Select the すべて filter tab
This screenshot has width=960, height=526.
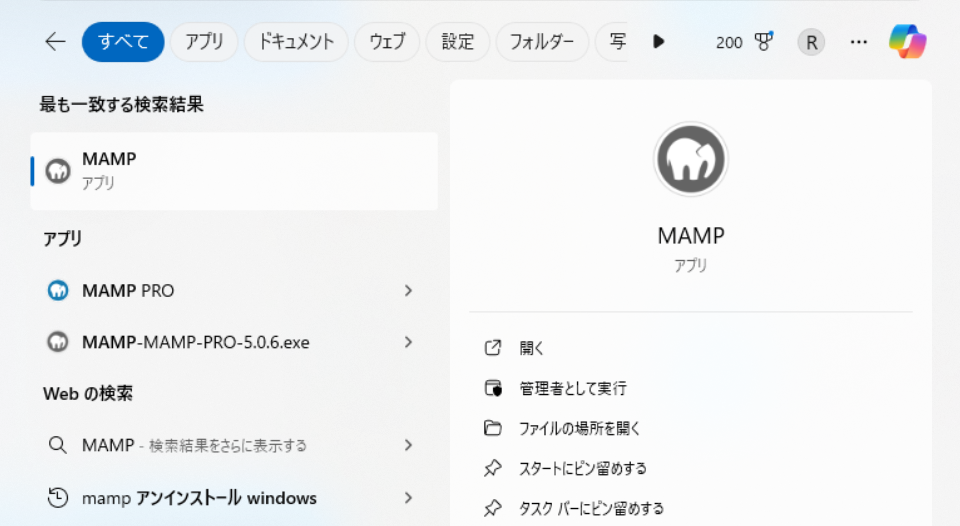123,42
